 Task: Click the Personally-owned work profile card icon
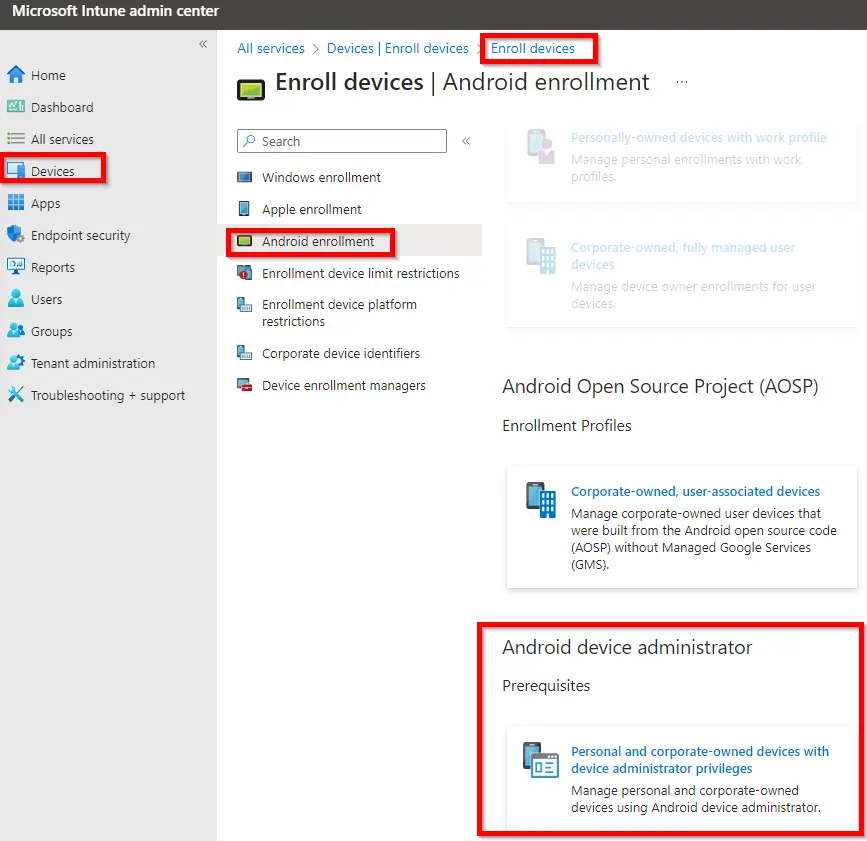[541, 147]
